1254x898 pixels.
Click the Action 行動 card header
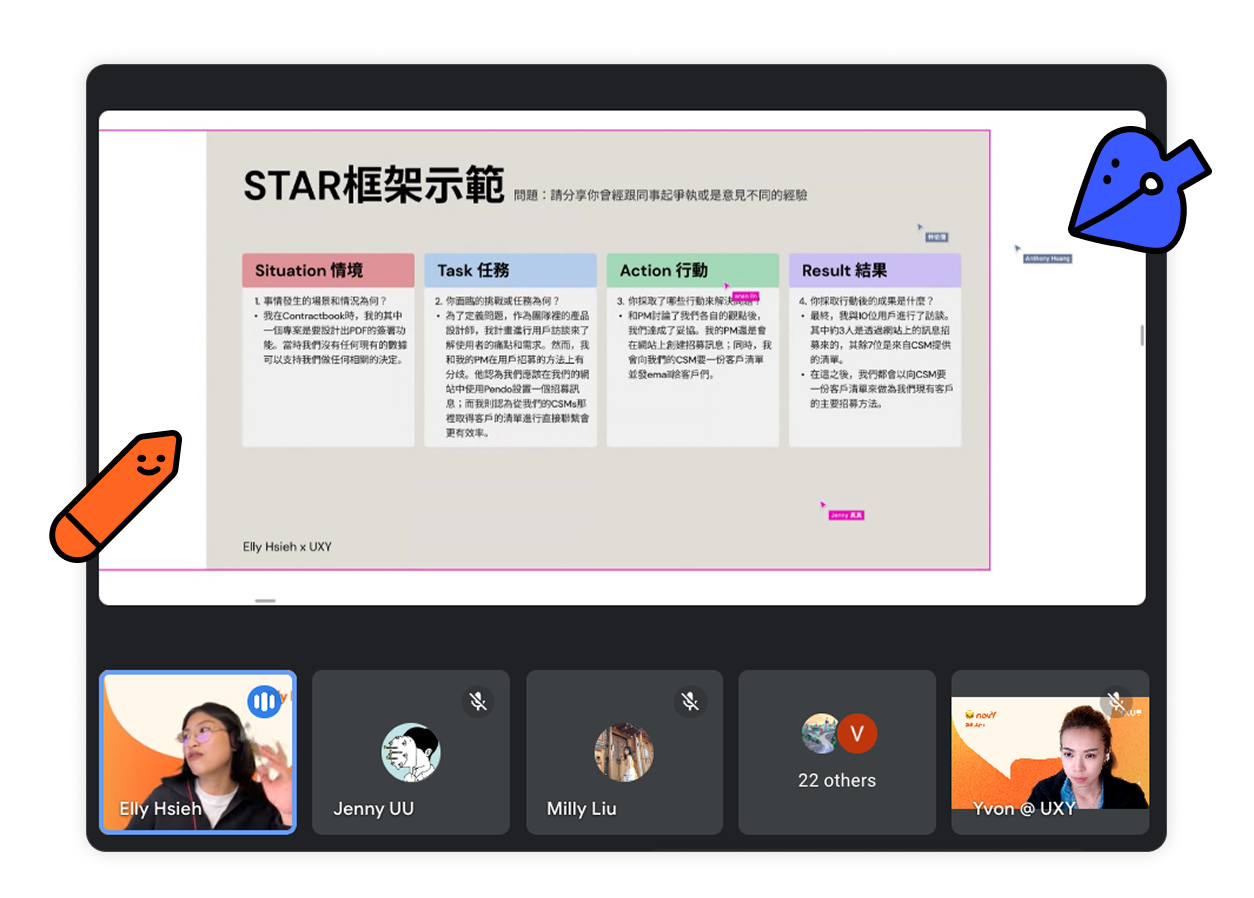(692, 270)
